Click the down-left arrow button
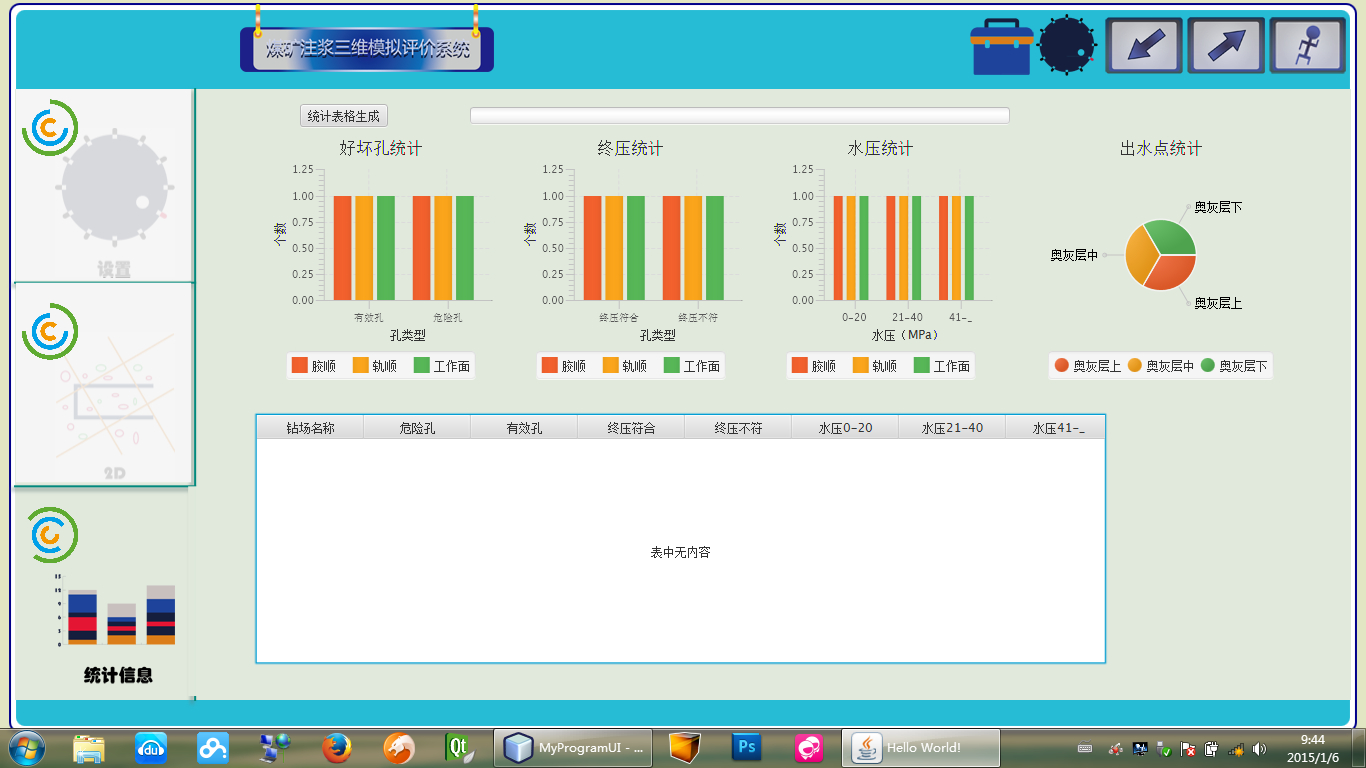1366x768 pixels. pyautogui.click(x=1144, y=46)
